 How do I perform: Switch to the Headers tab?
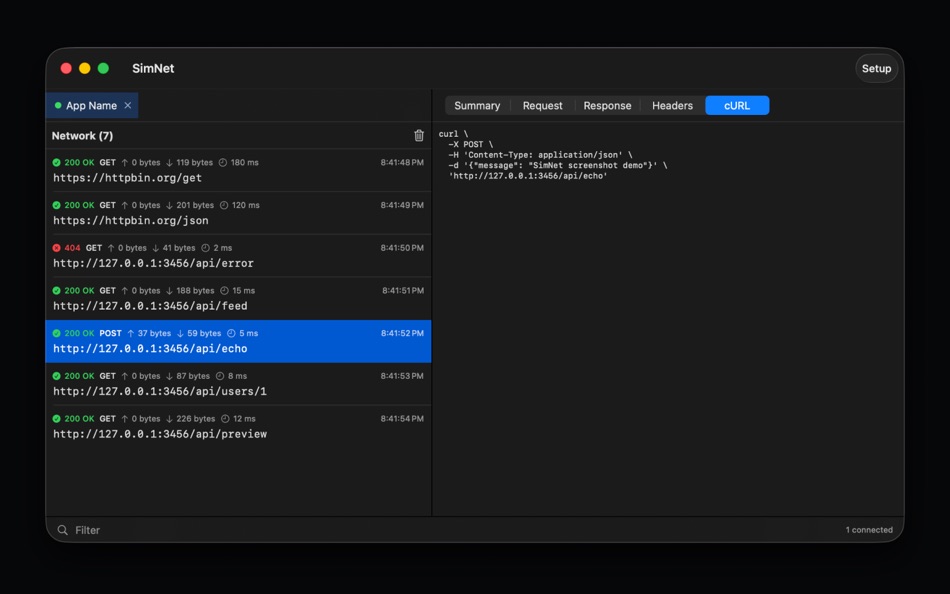click(672, 105)
